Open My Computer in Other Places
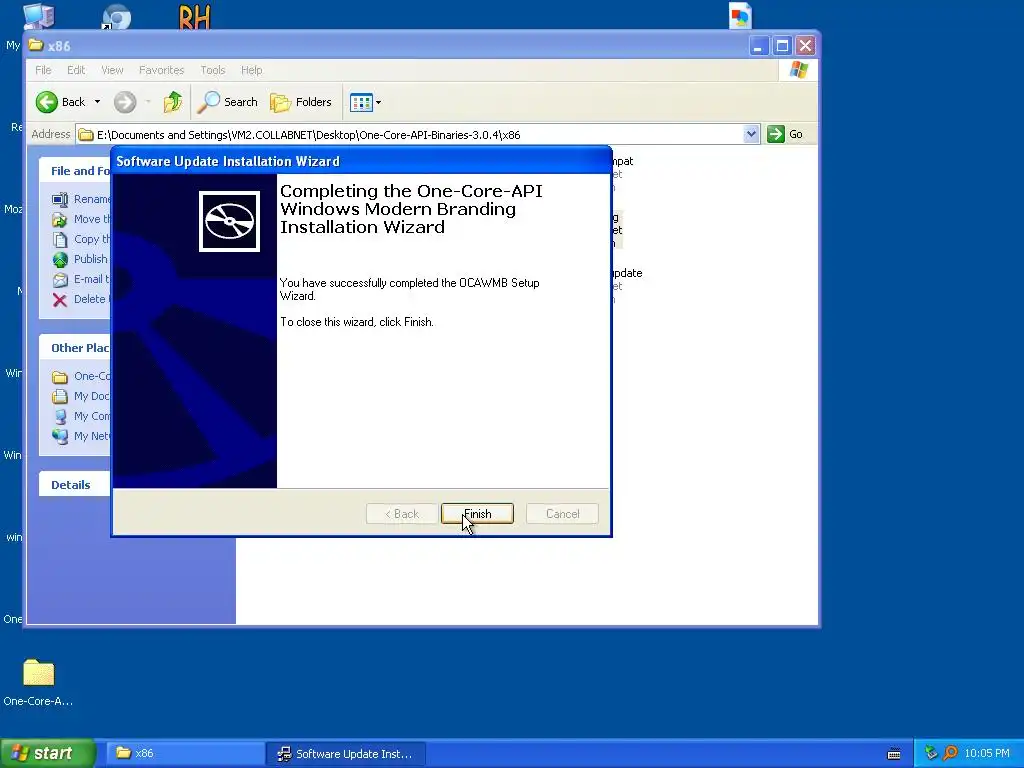 [x=81, y=416]
